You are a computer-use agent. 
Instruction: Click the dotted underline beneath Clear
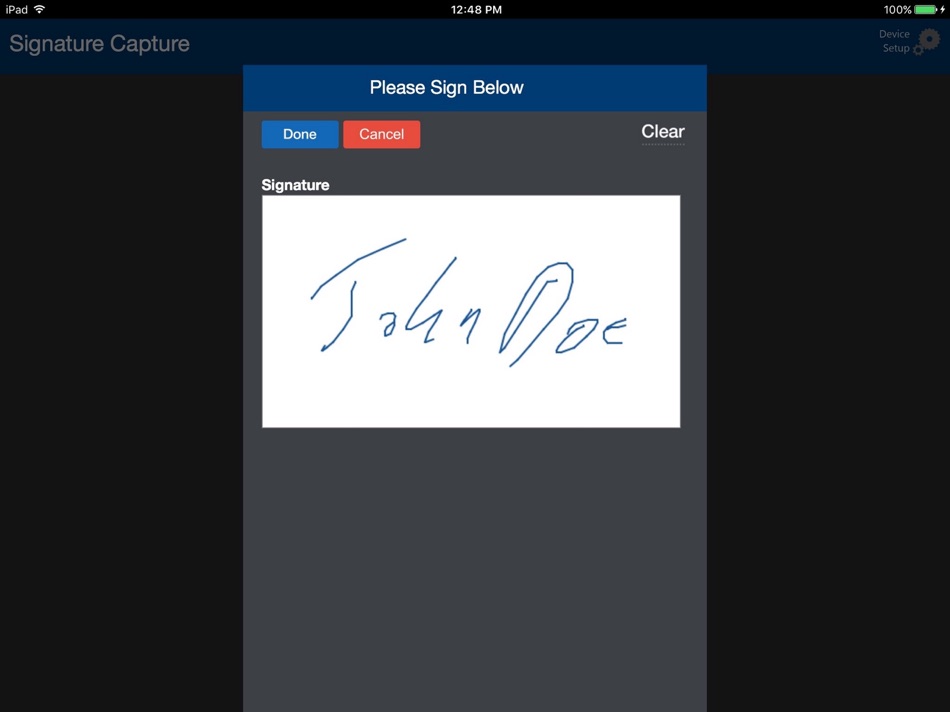pos(662,143)
